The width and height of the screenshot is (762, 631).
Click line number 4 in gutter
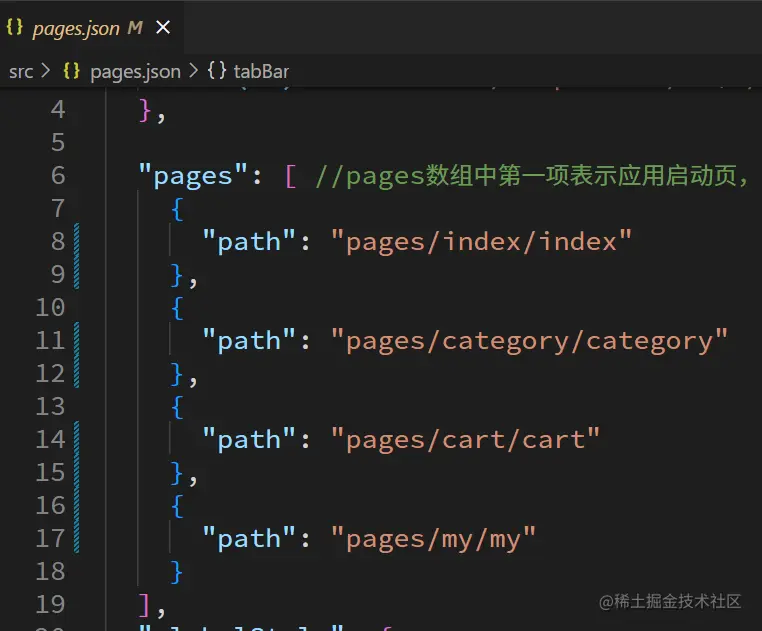tap(58, 109)
